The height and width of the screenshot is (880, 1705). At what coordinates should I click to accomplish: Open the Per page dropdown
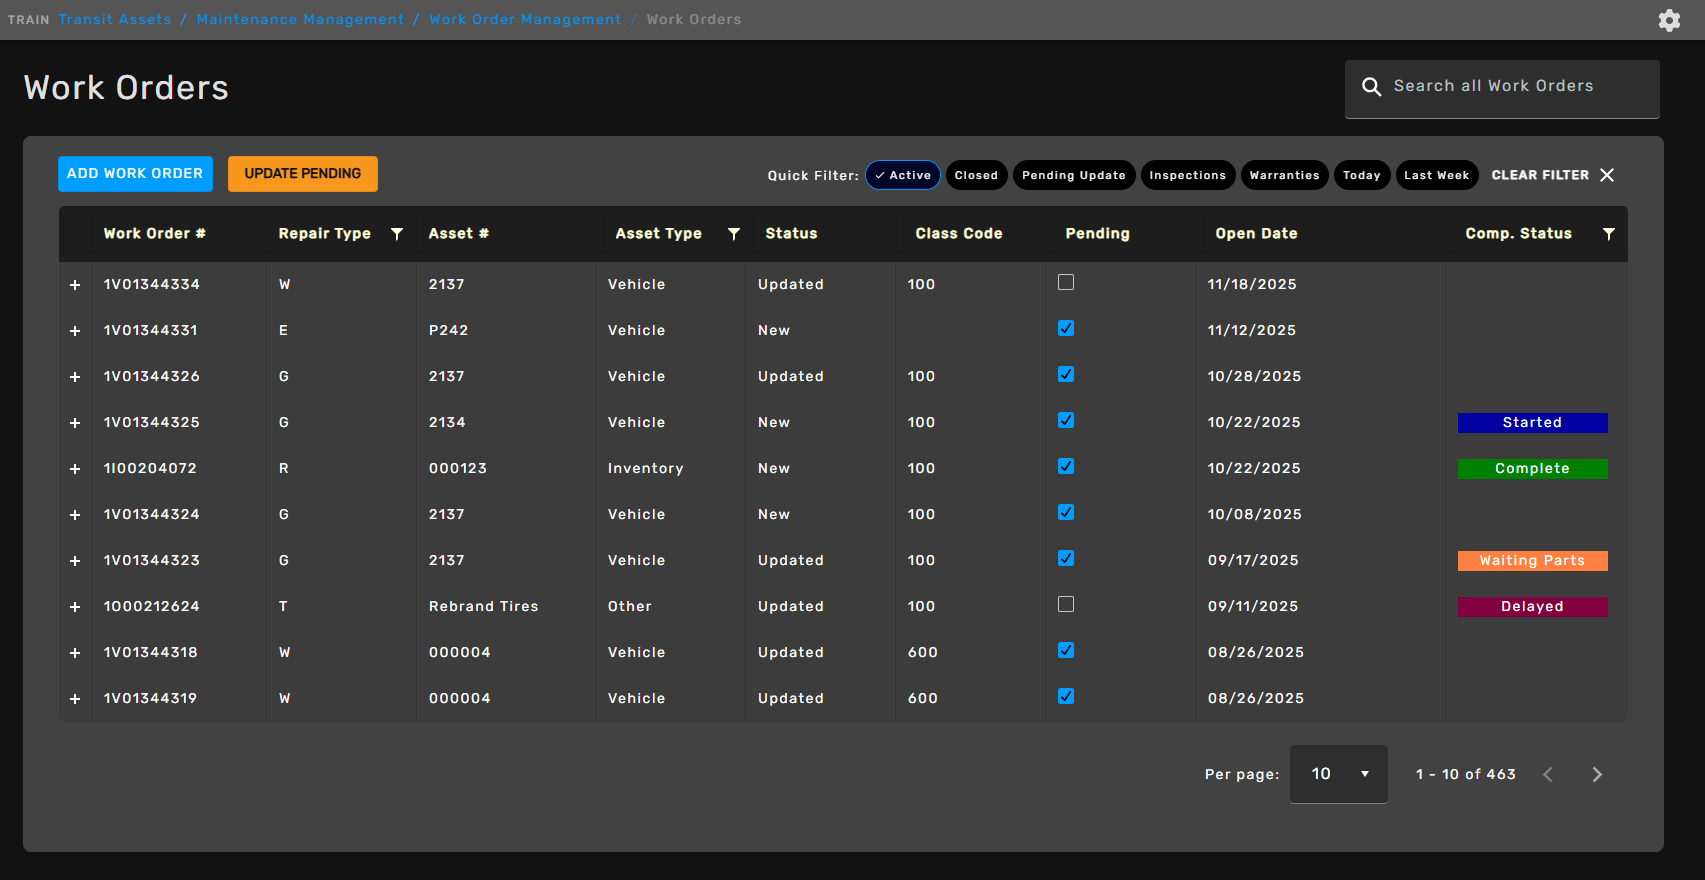pyautogui.click(x=1338, y=774)
